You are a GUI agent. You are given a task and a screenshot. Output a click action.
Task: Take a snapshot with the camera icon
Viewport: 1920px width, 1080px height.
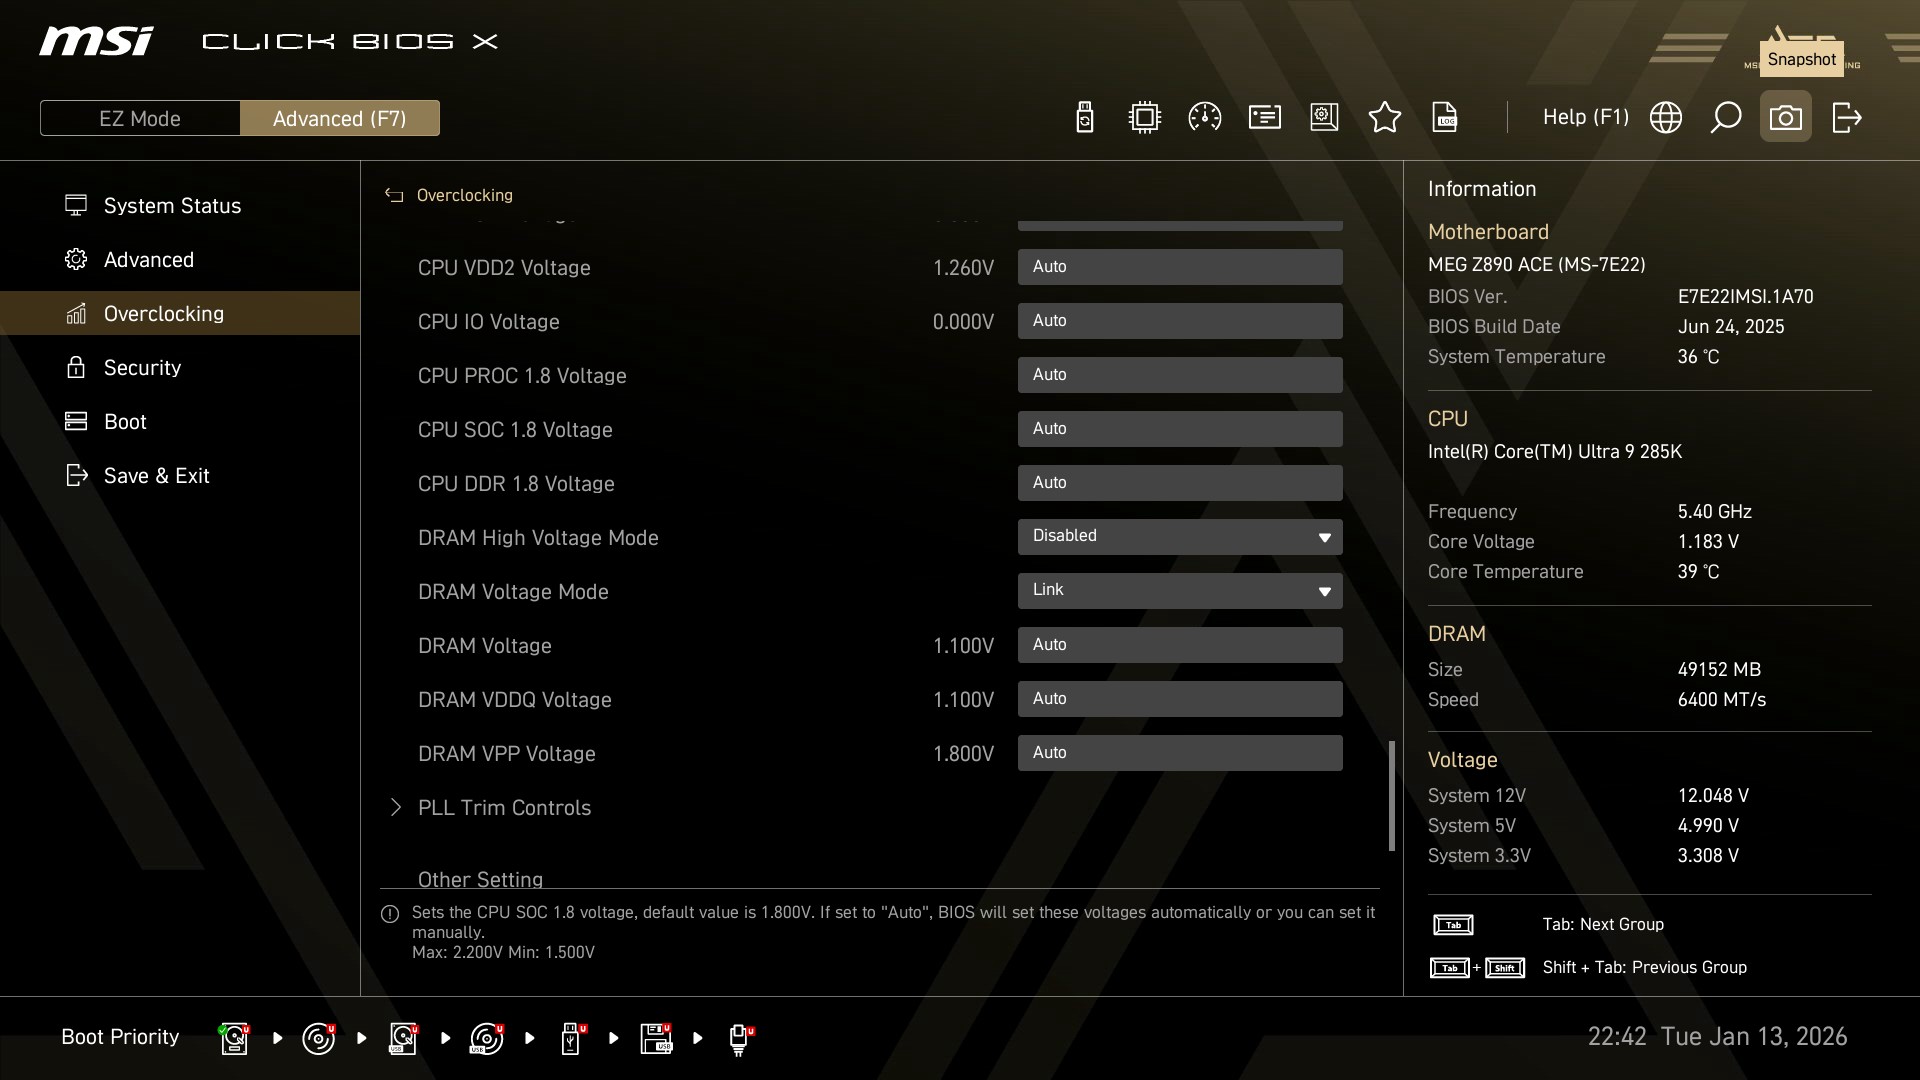pos(1785,118)
